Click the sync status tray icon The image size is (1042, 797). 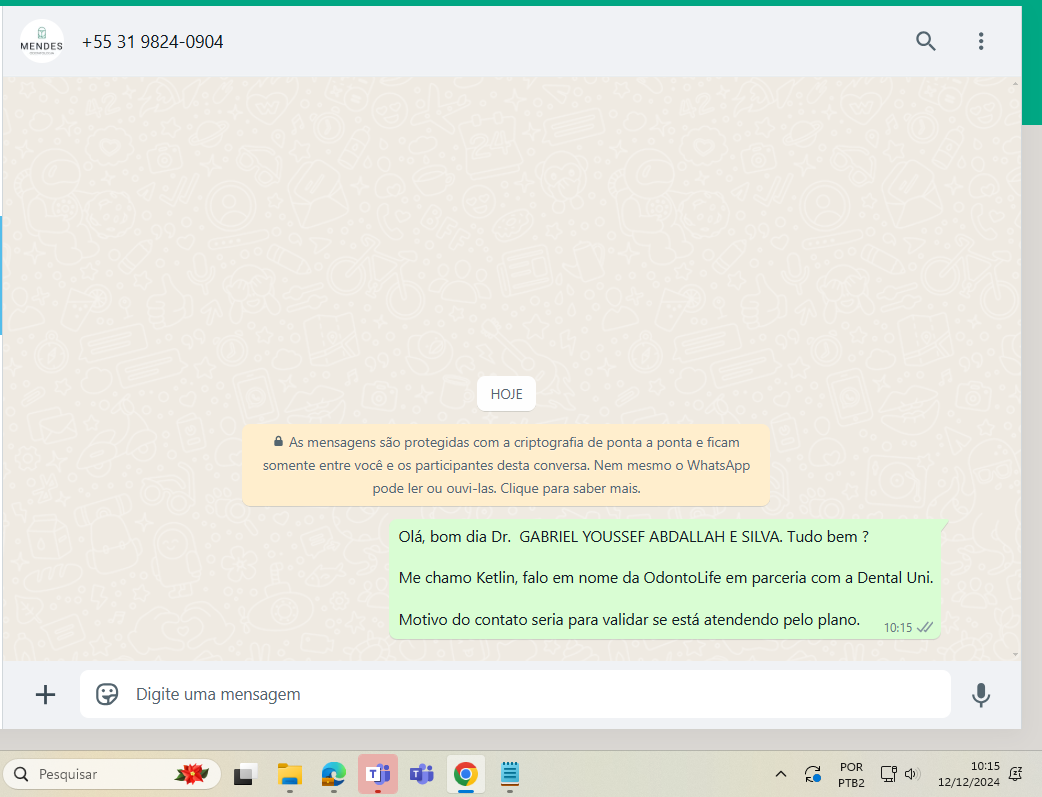coord(813,774)
